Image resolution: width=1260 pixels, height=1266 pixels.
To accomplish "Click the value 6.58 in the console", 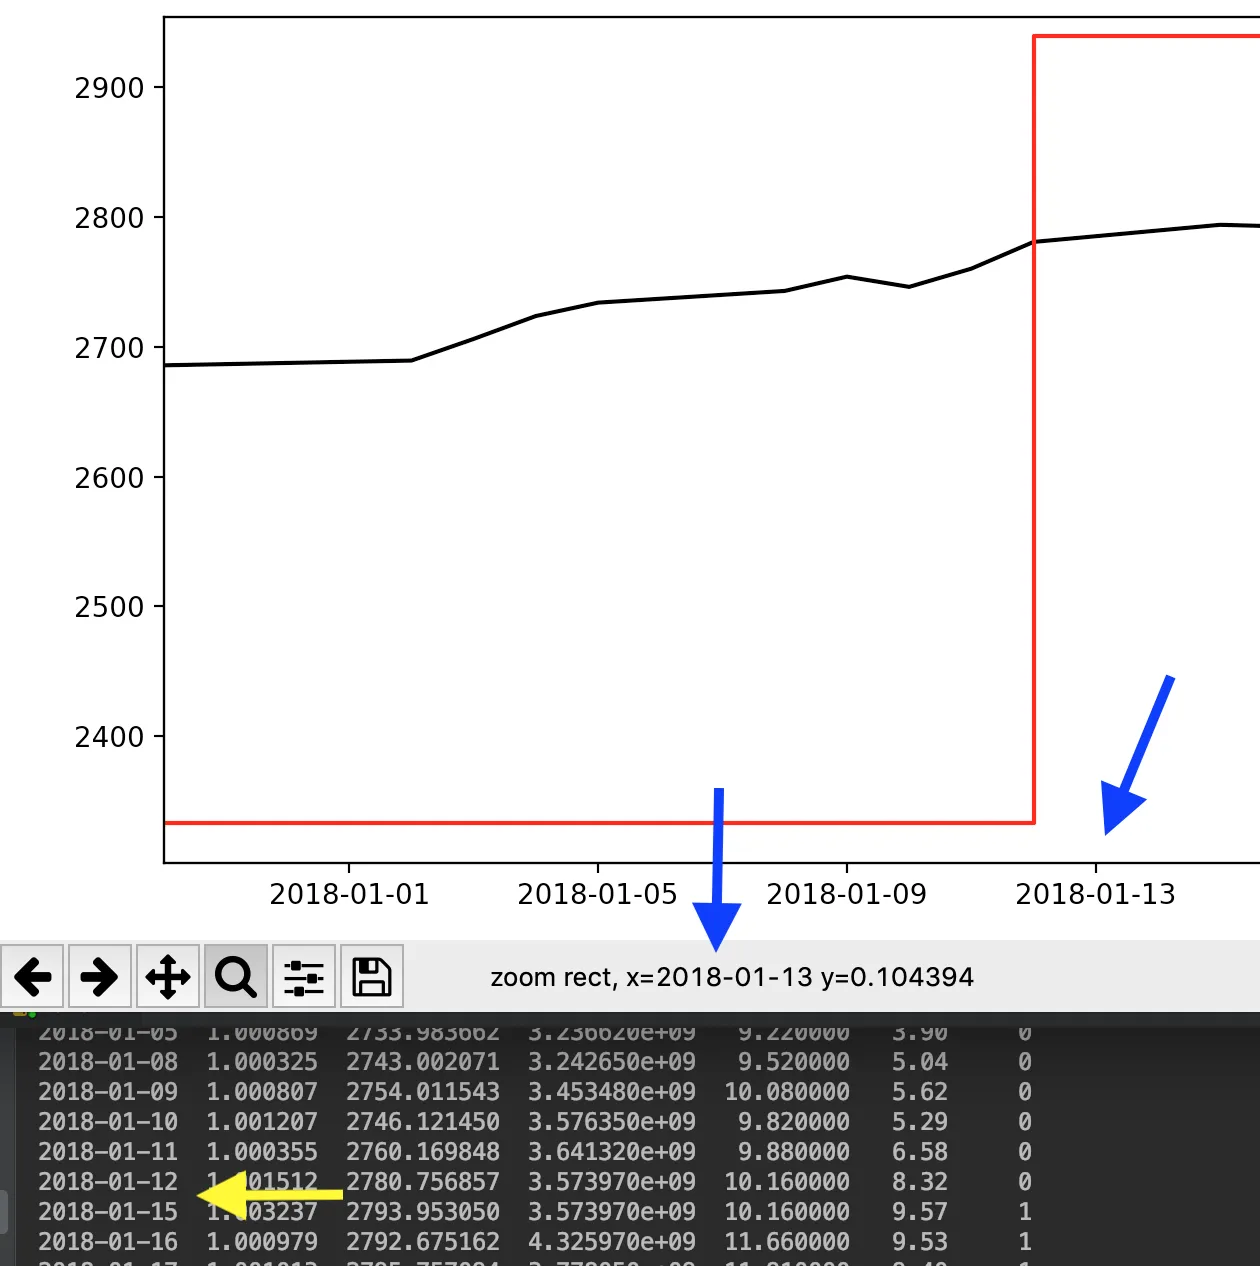I will [x=920, y=1151].
